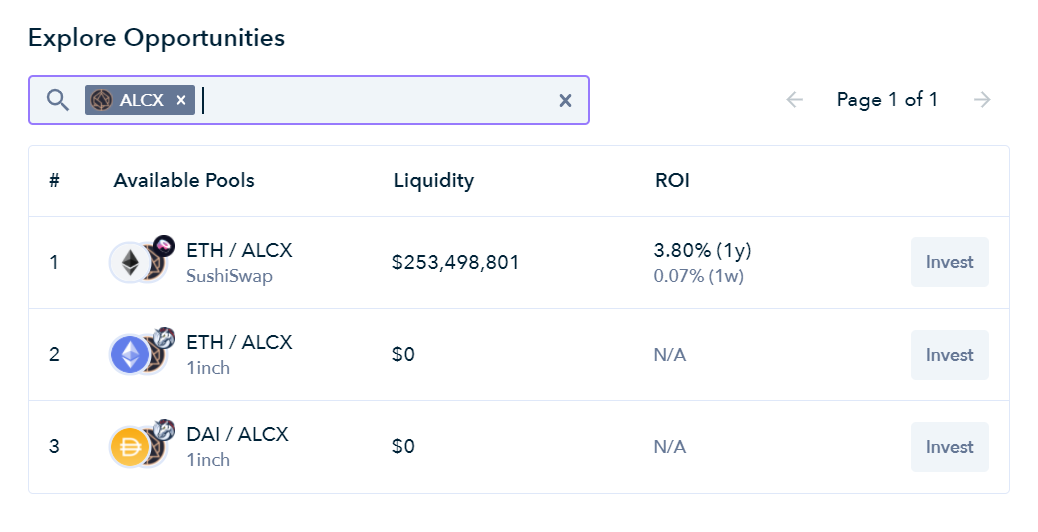This screenshot has width=1038, height=532.
Task: Click the Liquidity column header
Action: pos(433,181)
